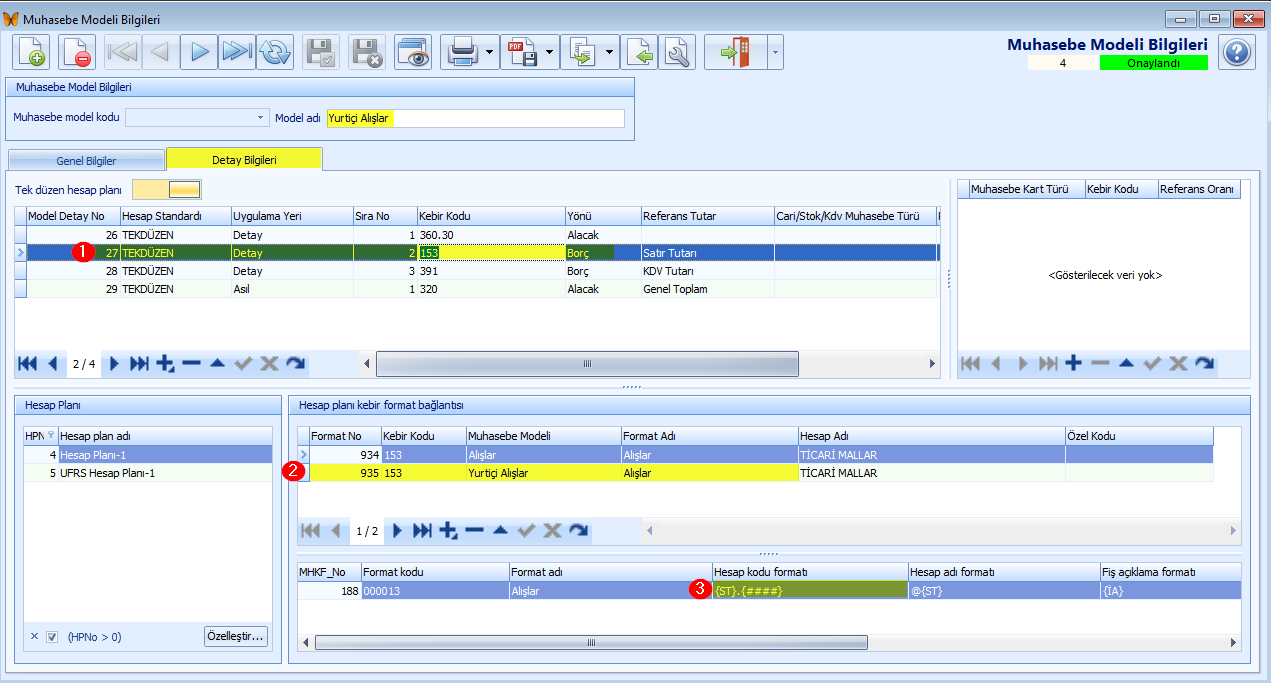Remove the HPNo filter with the X
Viewport: 1271px width, 683px height.
[34, 636]
